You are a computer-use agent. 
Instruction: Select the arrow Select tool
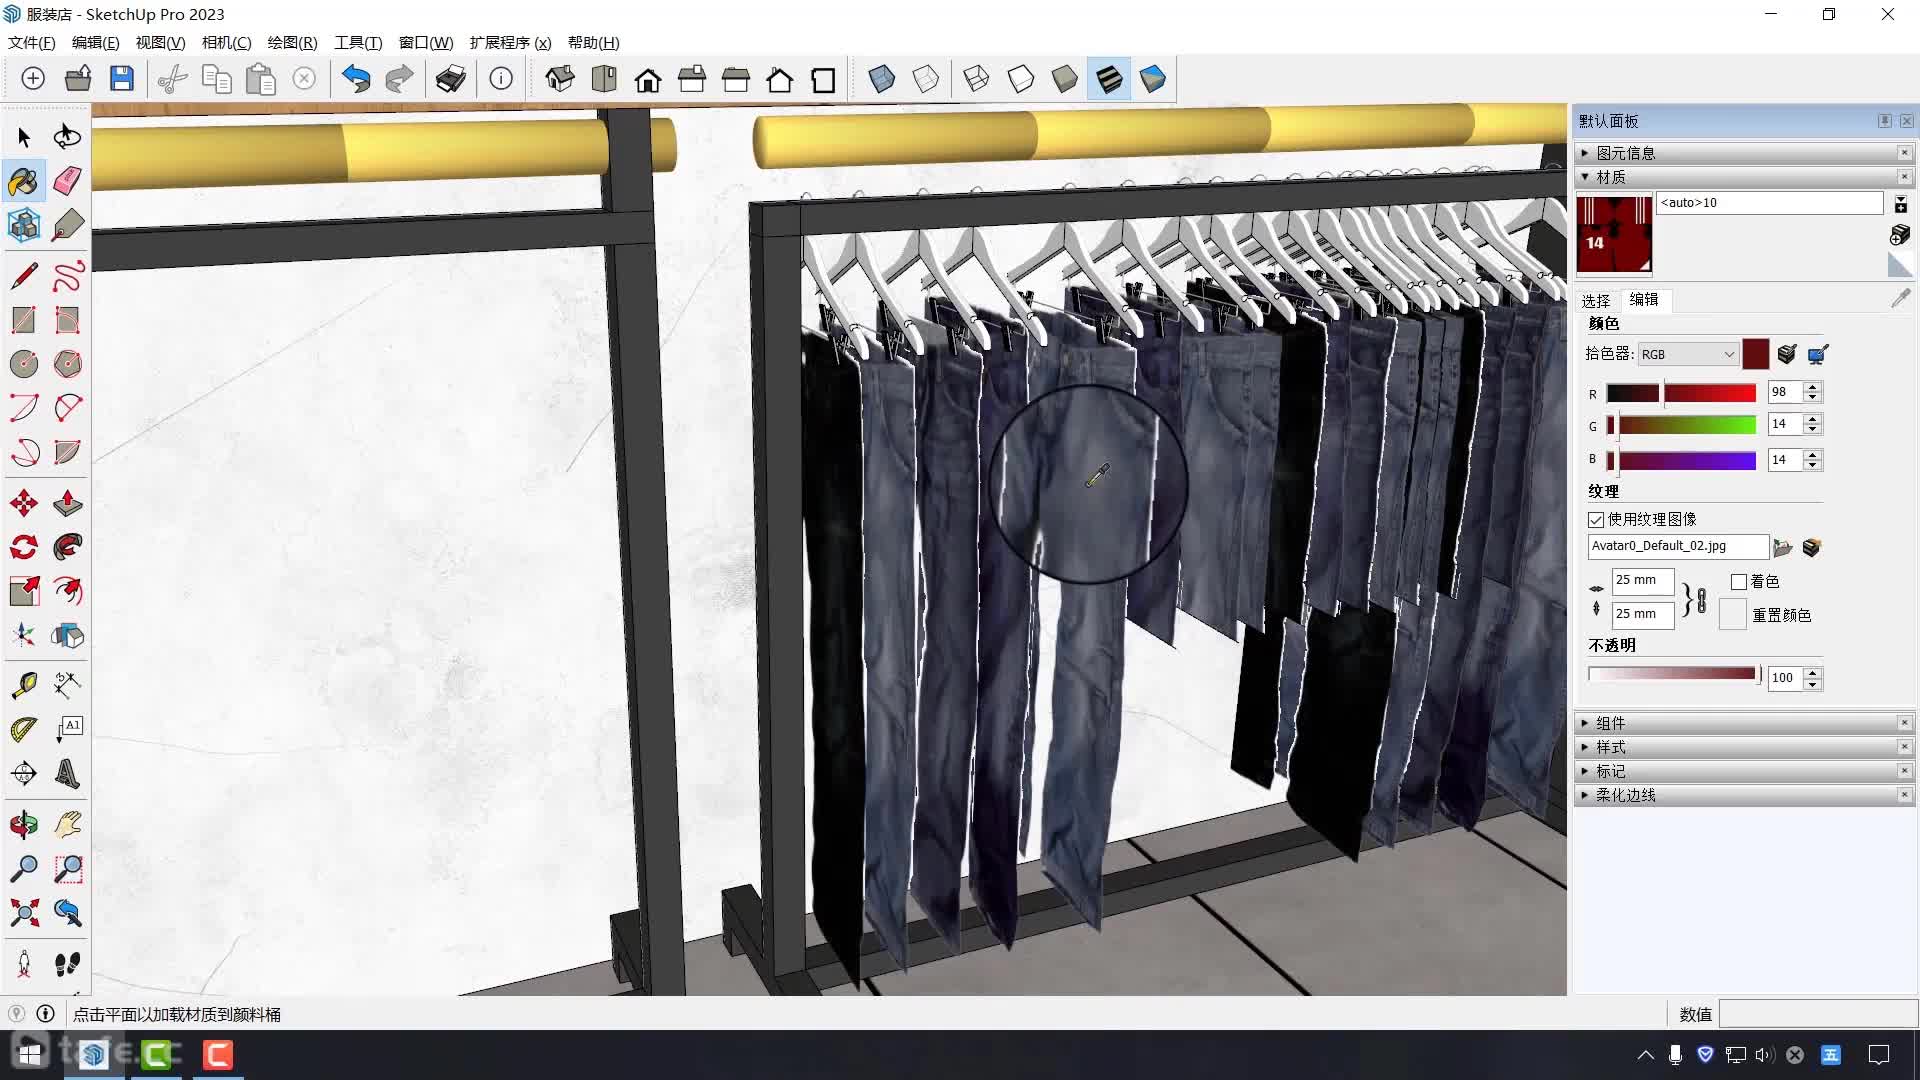24,137
